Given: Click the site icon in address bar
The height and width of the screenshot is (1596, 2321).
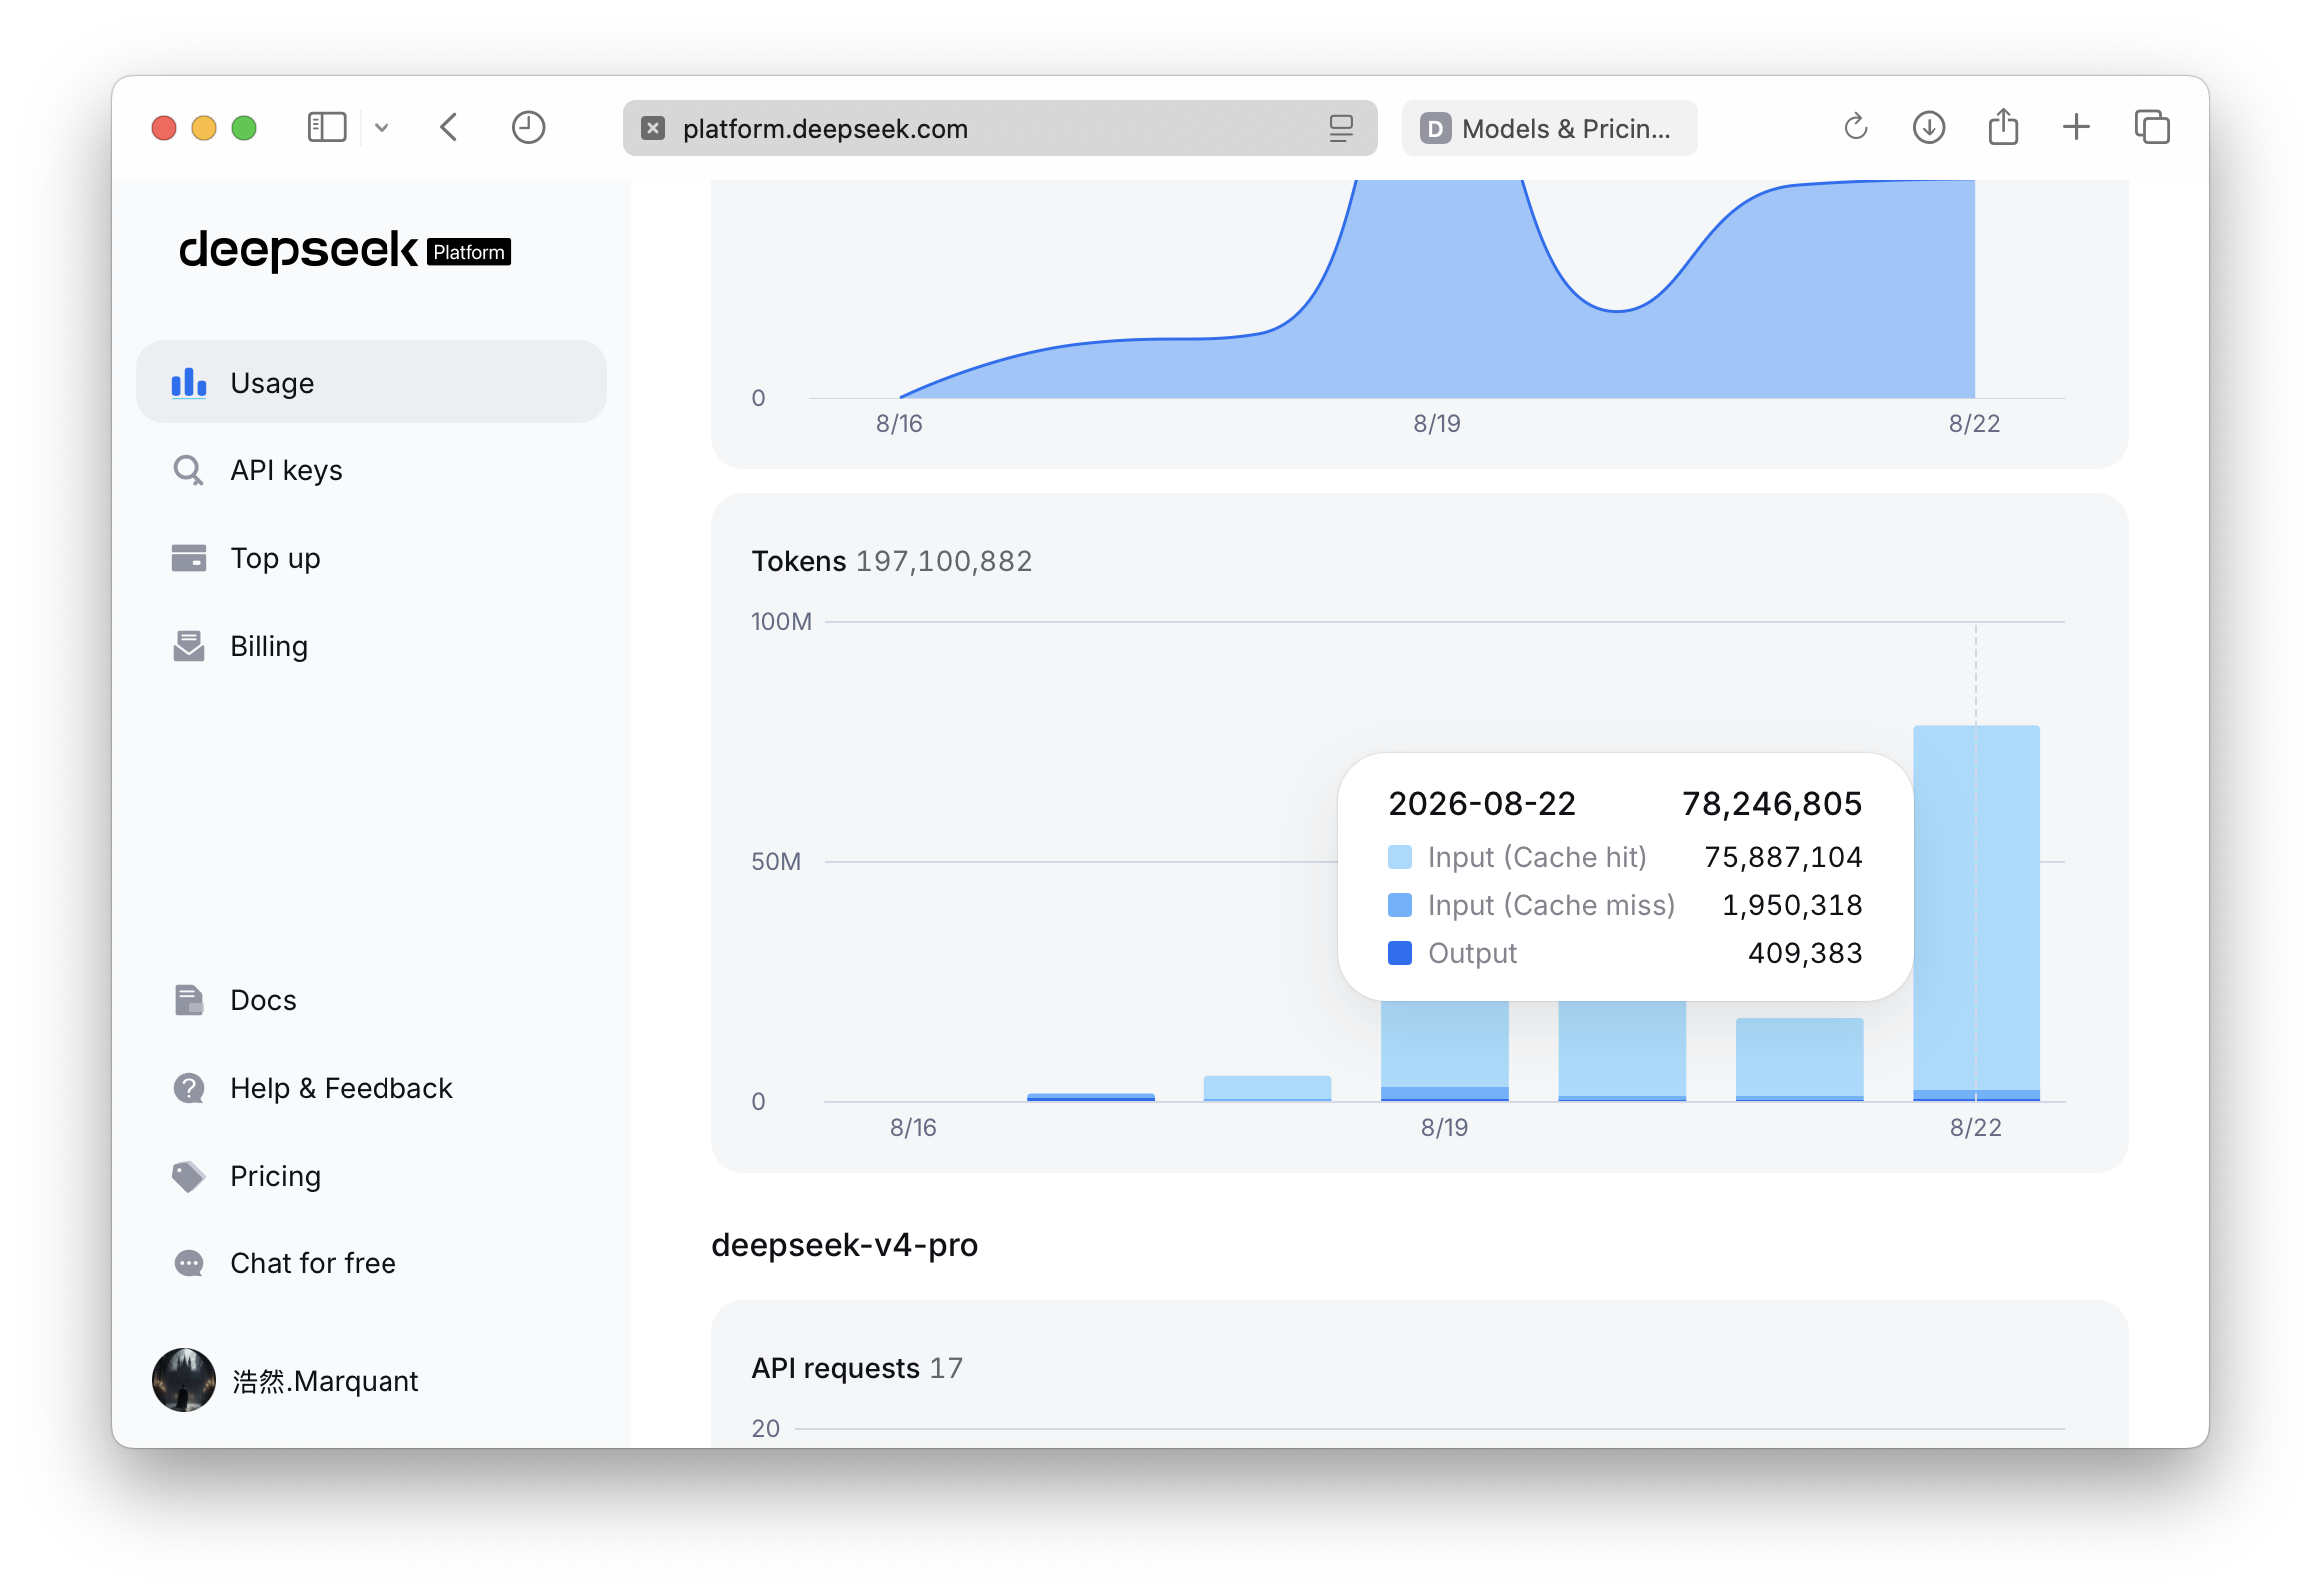Looking at the screenshot, I should [653, 128].
